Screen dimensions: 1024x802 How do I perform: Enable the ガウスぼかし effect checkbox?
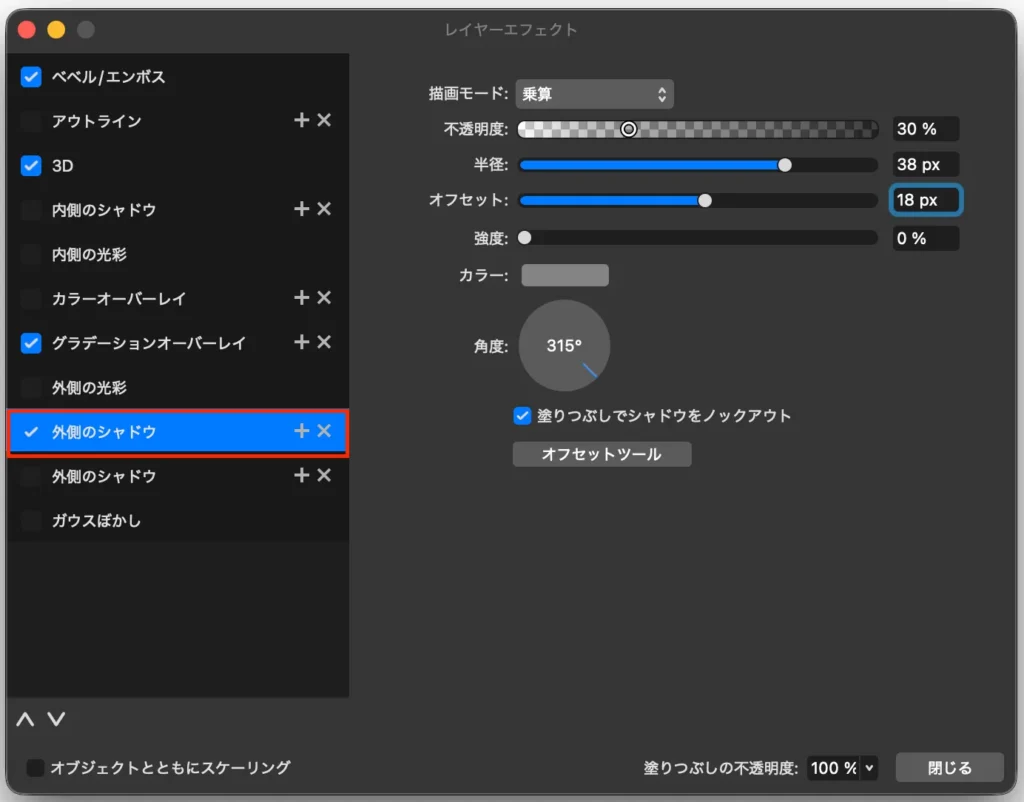point(31,520)
